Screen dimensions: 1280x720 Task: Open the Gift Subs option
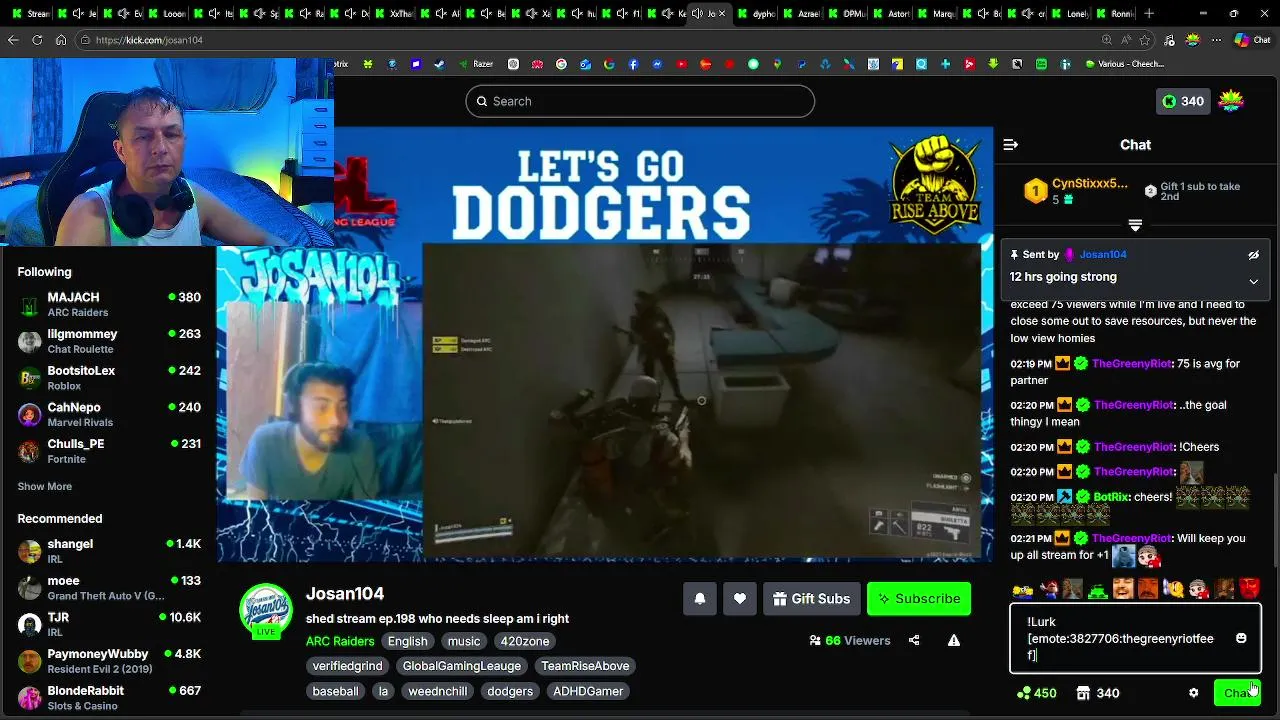[x=812, y=599]
